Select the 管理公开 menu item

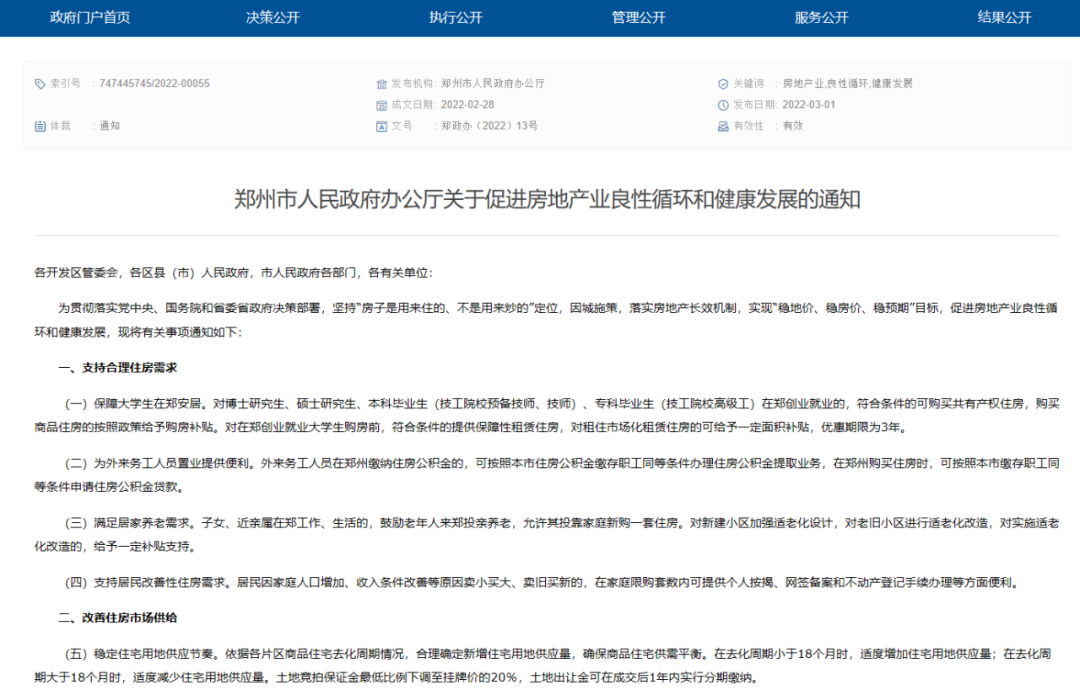pos(638,18)
